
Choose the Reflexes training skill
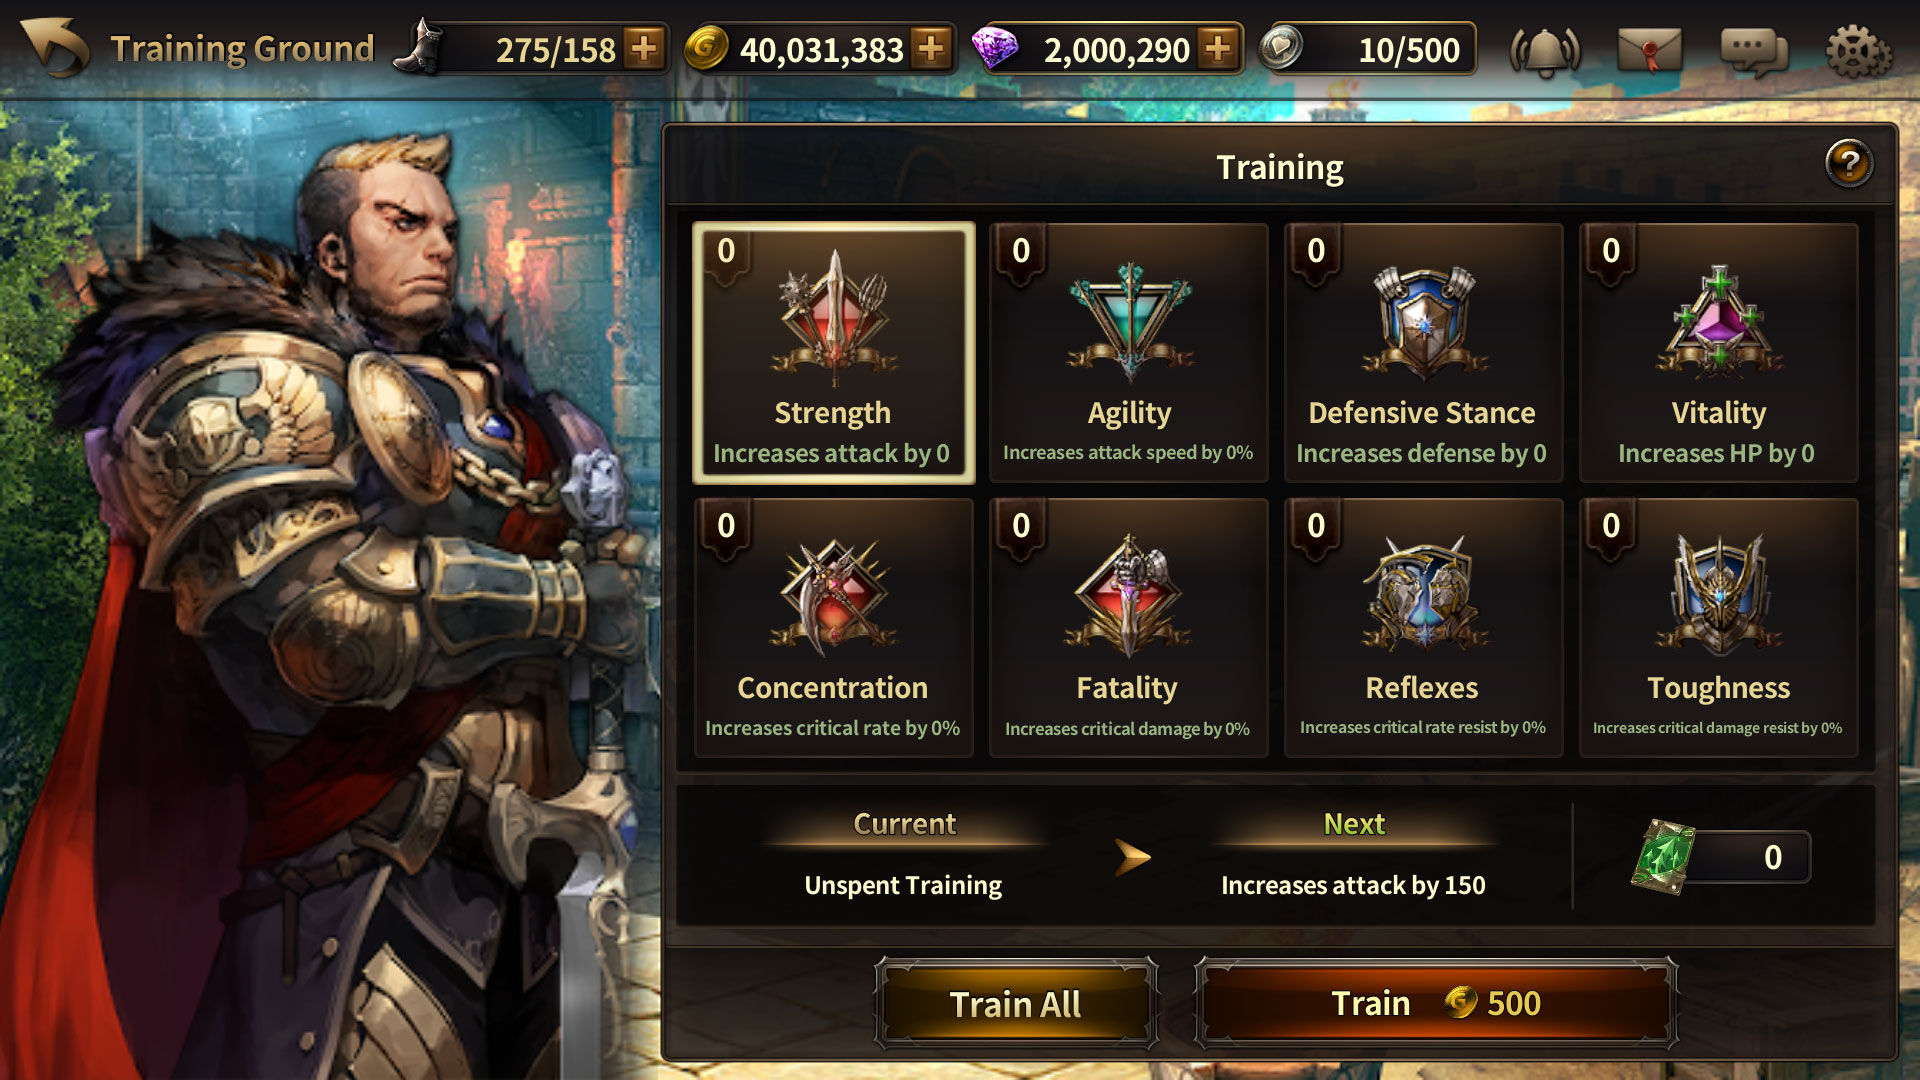pyautogui.click(x=1423, y=628)
